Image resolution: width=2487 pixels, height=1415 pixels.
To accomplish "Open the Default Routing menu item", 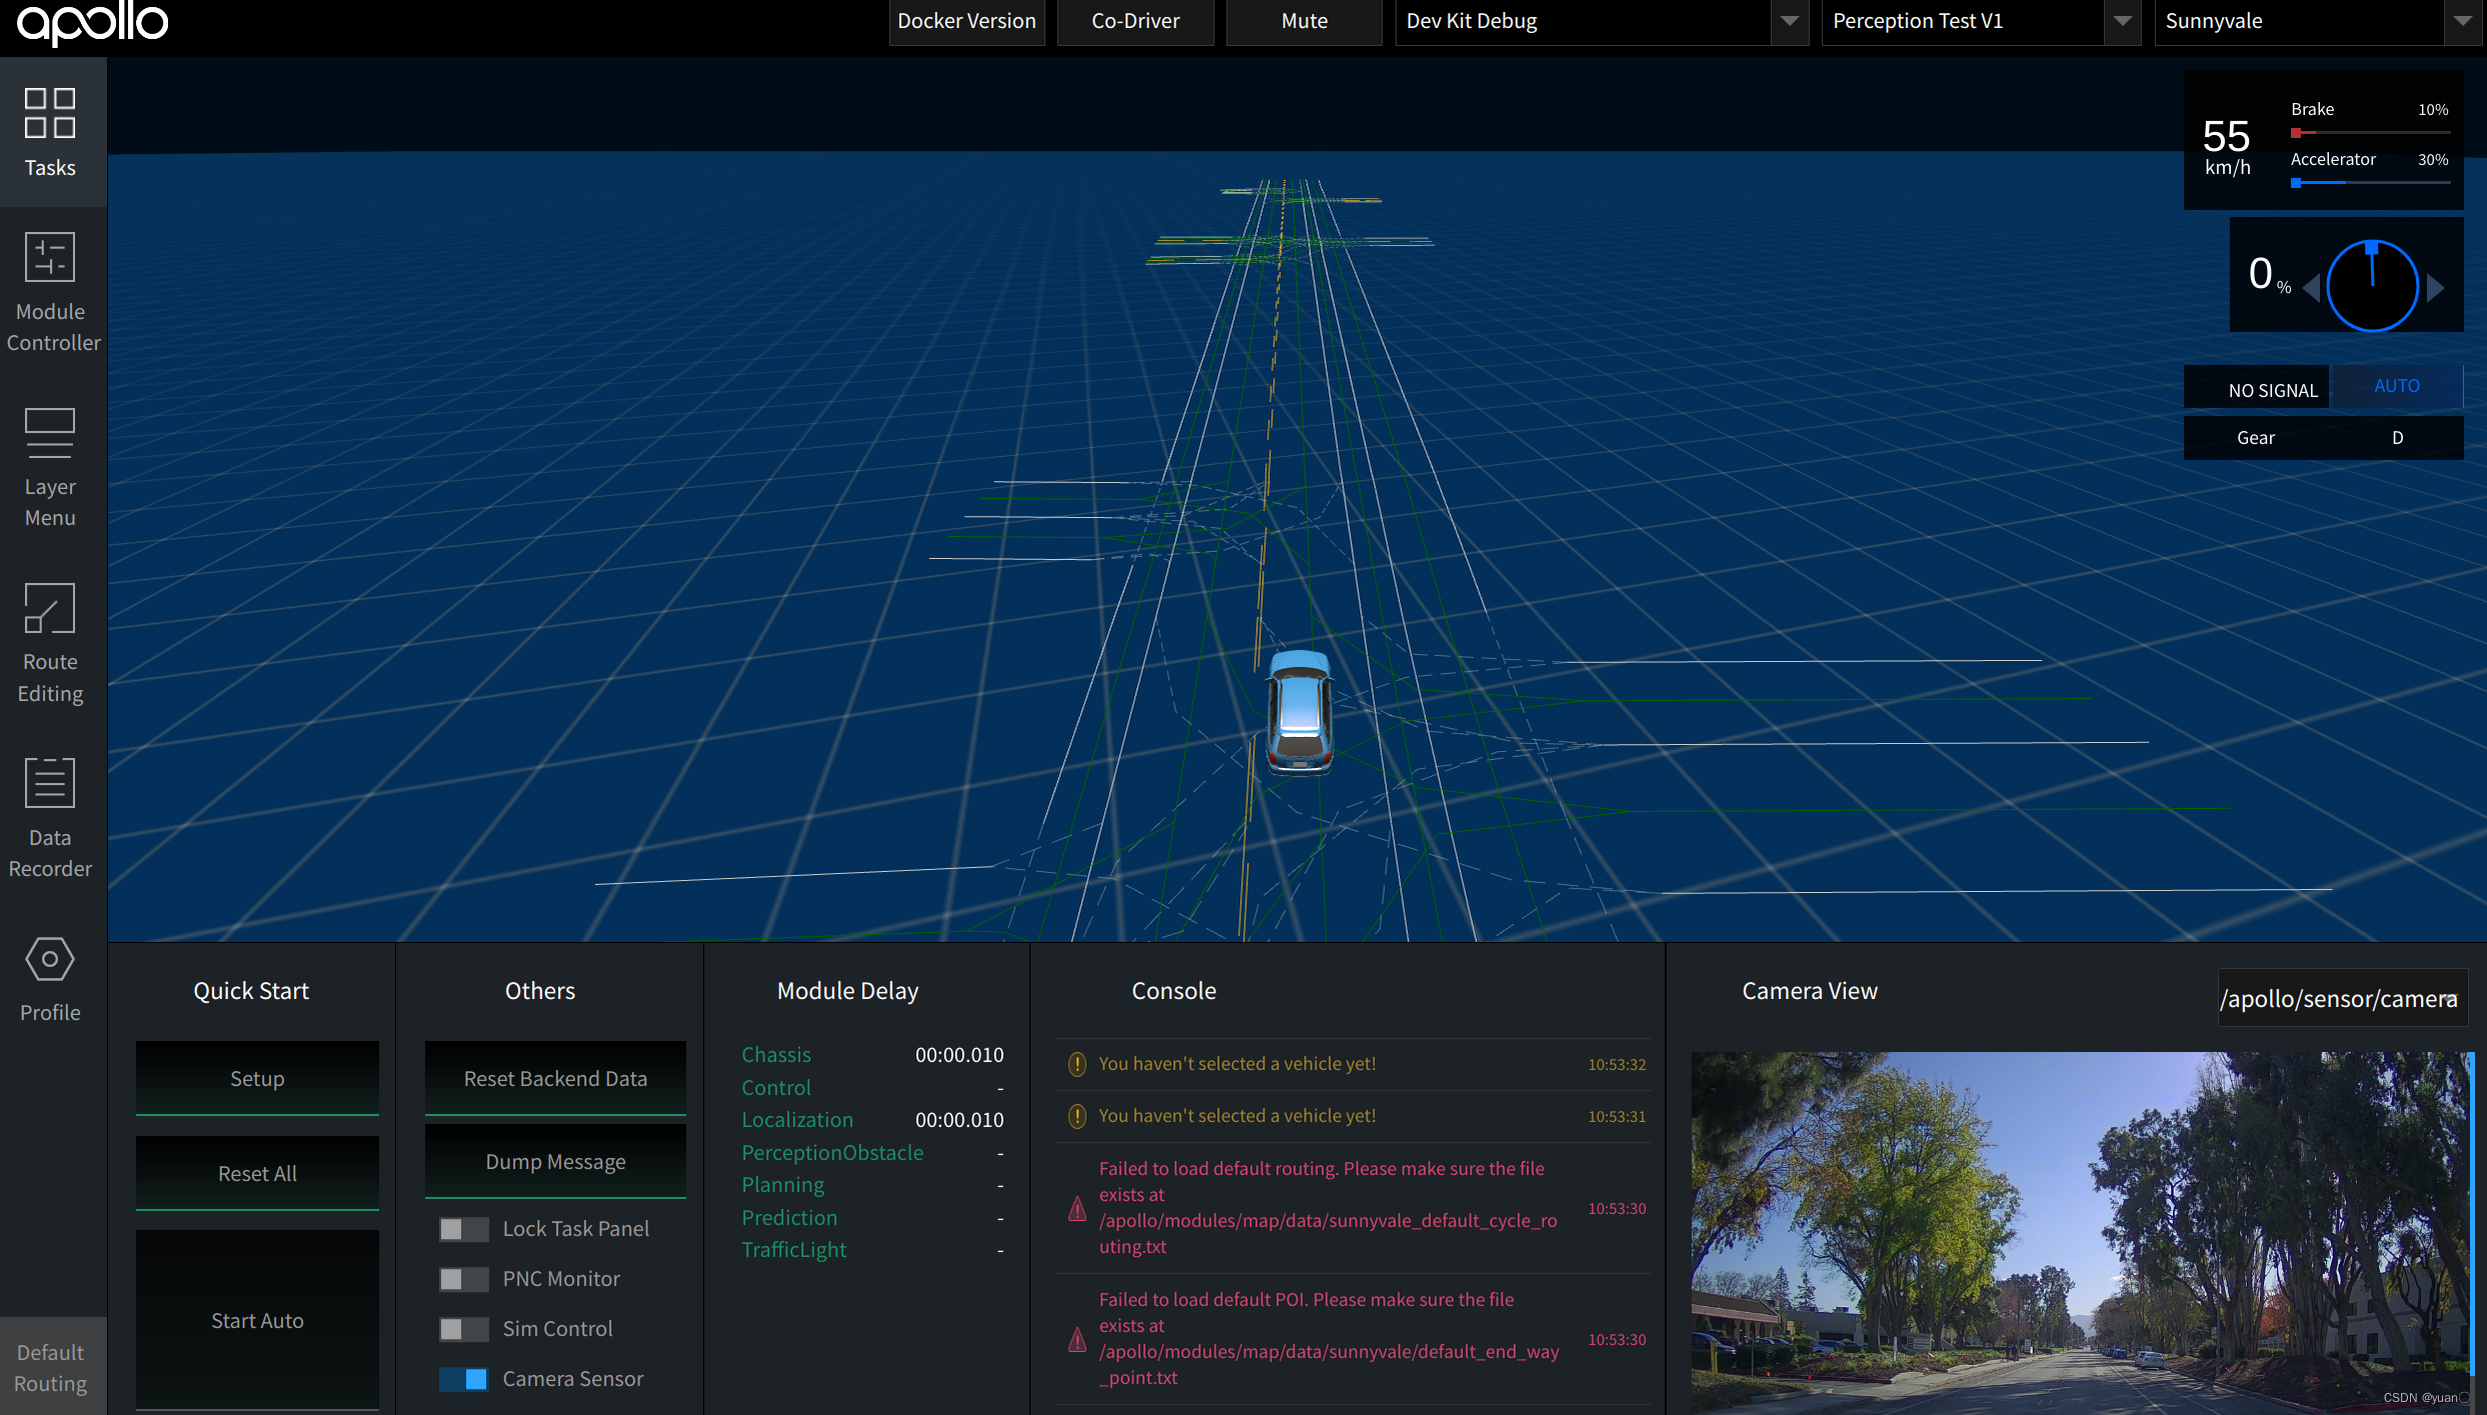I will (x=53, y=1367).
